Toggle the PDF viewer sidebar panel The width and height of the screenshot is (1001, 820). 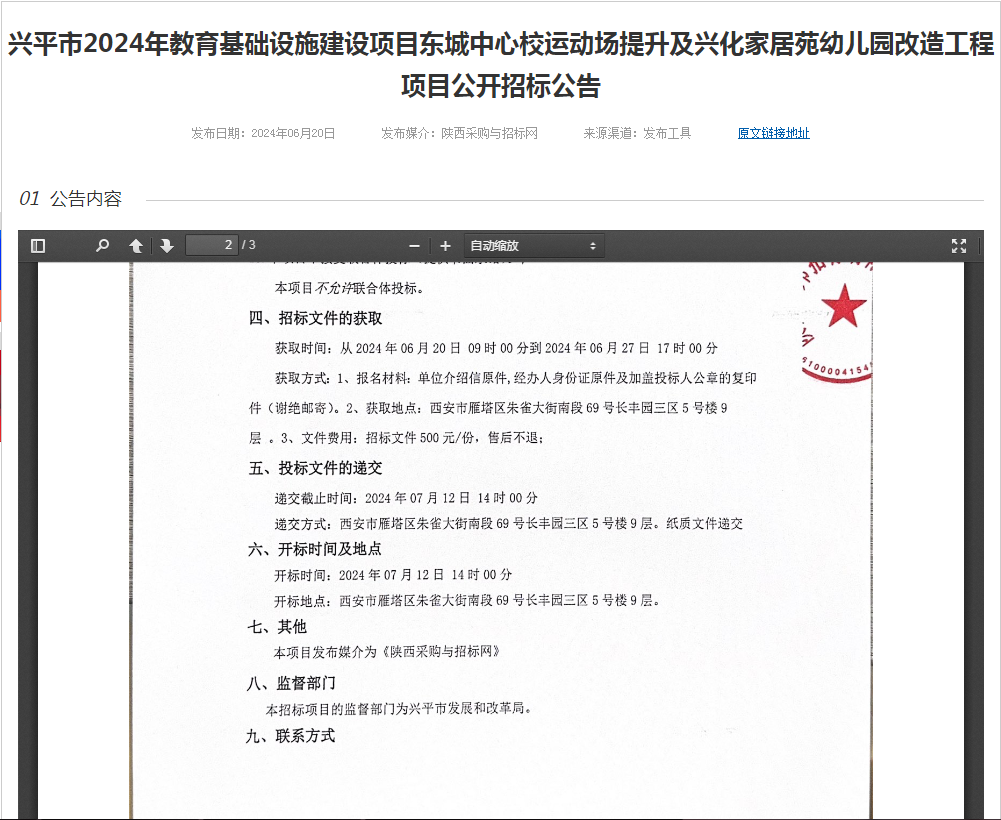coord(38,245)
